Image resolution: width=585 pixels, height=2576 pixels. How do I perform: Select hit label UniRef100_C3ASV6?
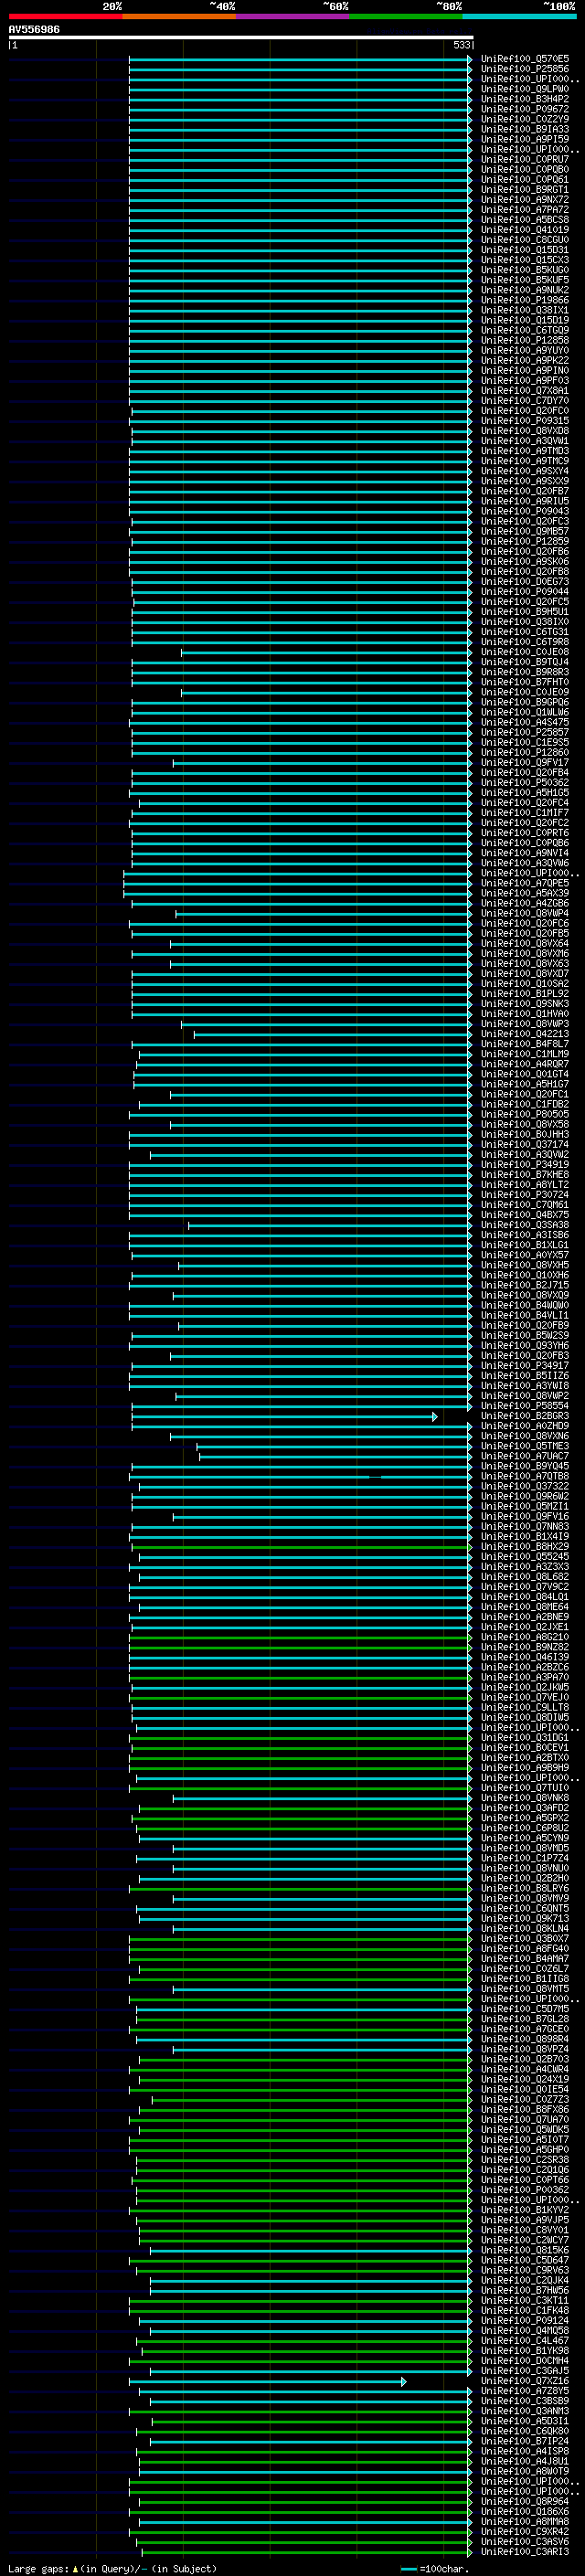(x=525, y=2541)
